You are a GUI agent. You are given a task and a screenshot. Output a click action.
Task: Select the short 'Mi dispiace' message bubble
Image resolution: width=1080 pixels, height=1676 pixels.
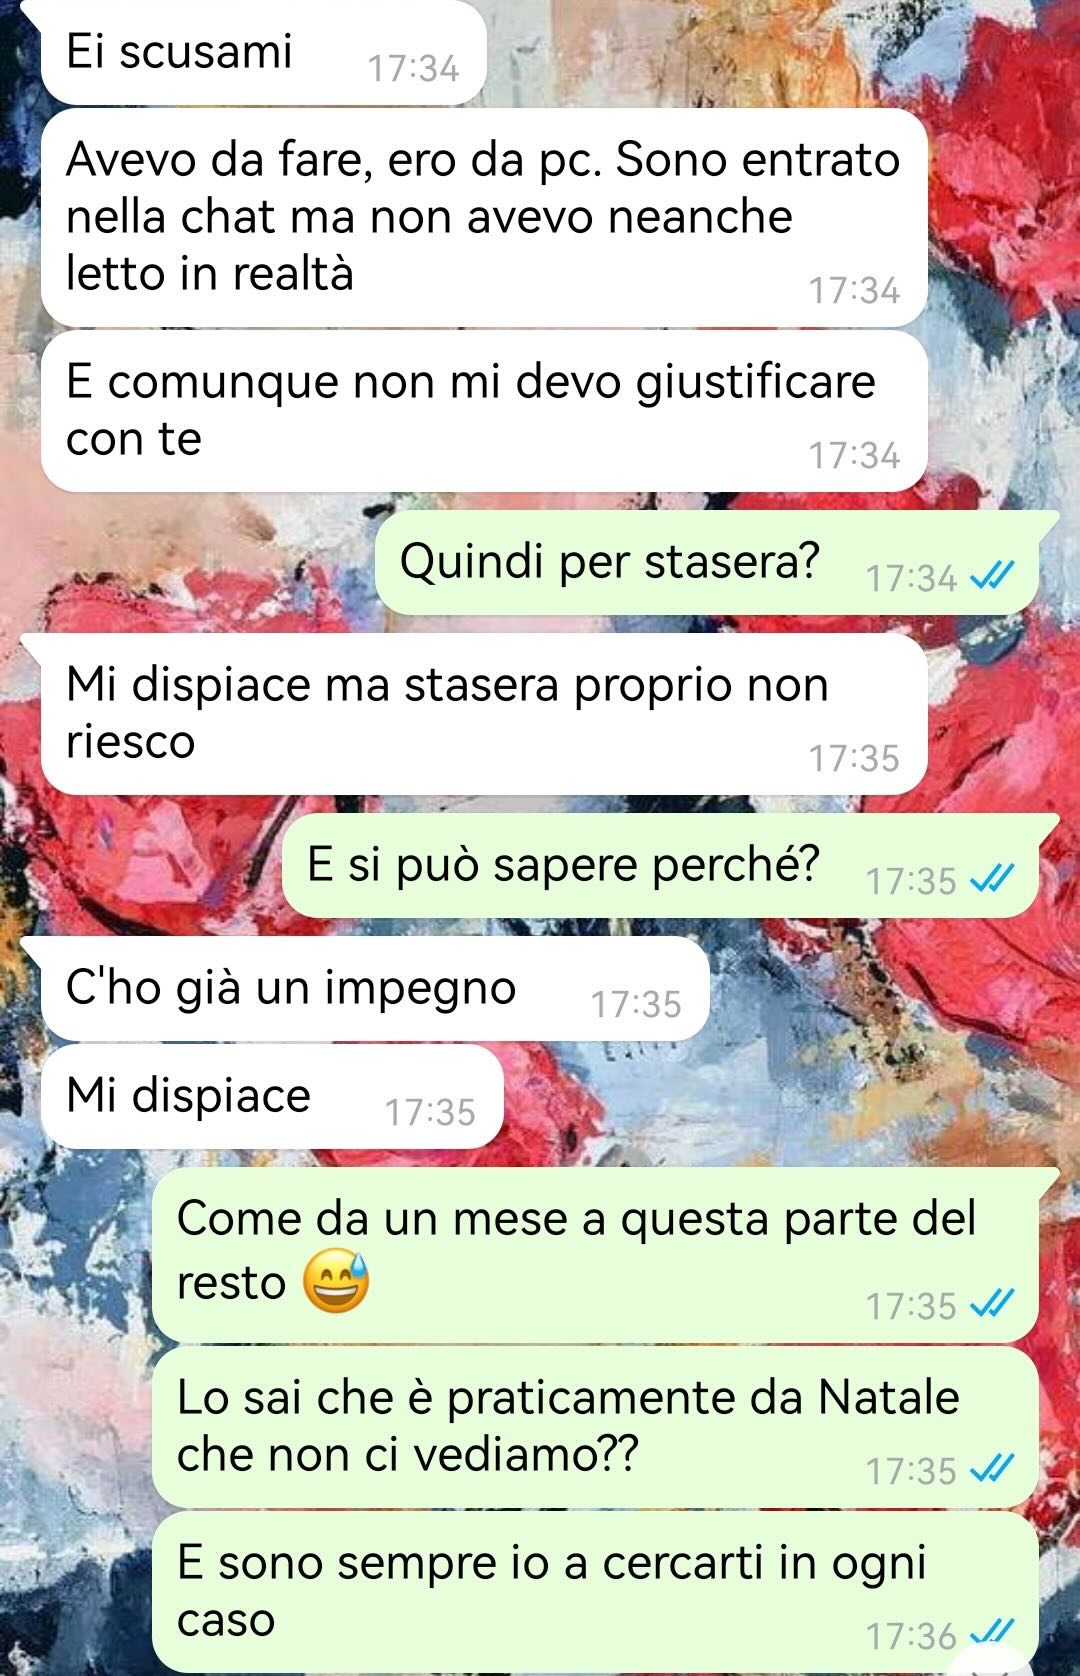(x=272, y=1097)
